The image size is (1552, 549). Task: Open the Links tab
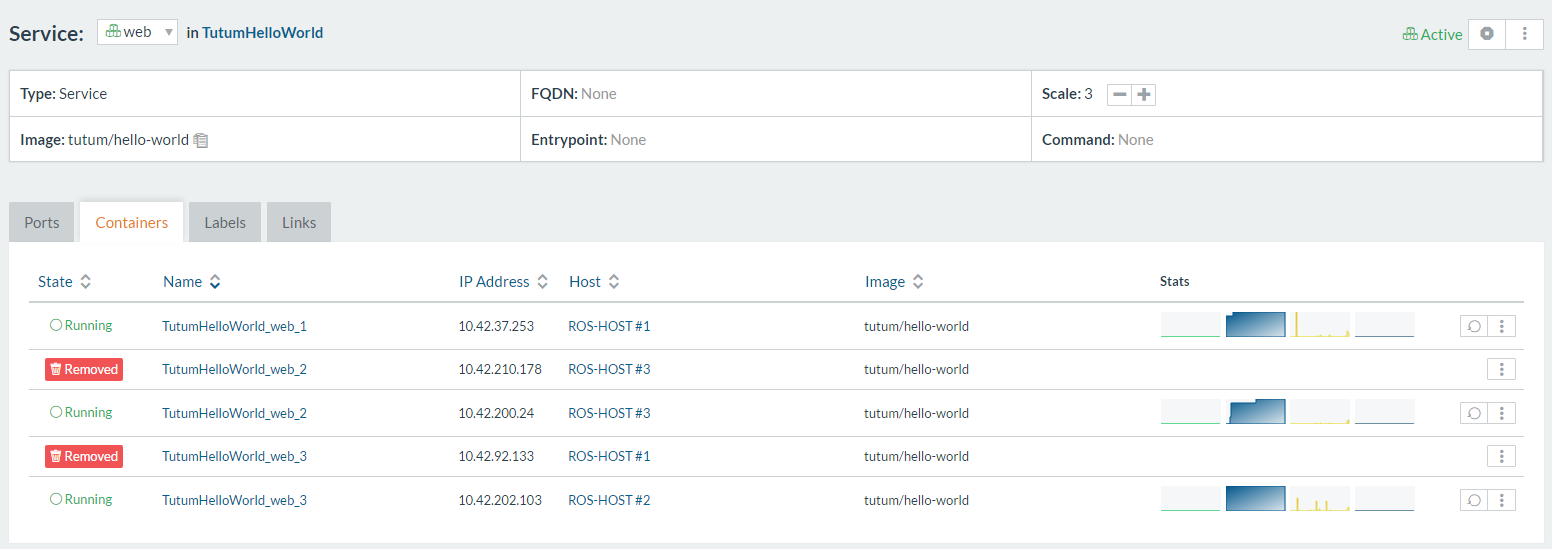point(299,222)
